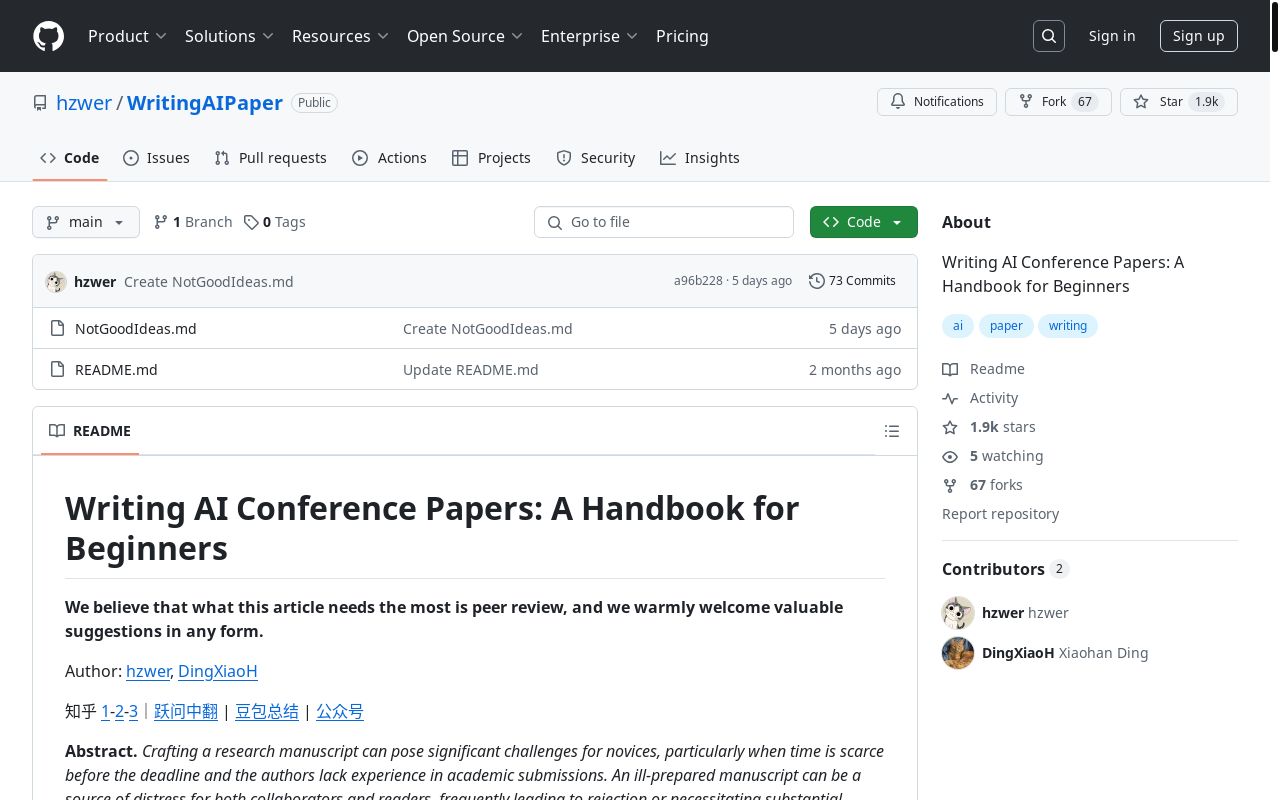Expand the green Code dropdown button
The width and height of the screenshot is (1280, 800).
pyautogui.click(x=863, y=222)
